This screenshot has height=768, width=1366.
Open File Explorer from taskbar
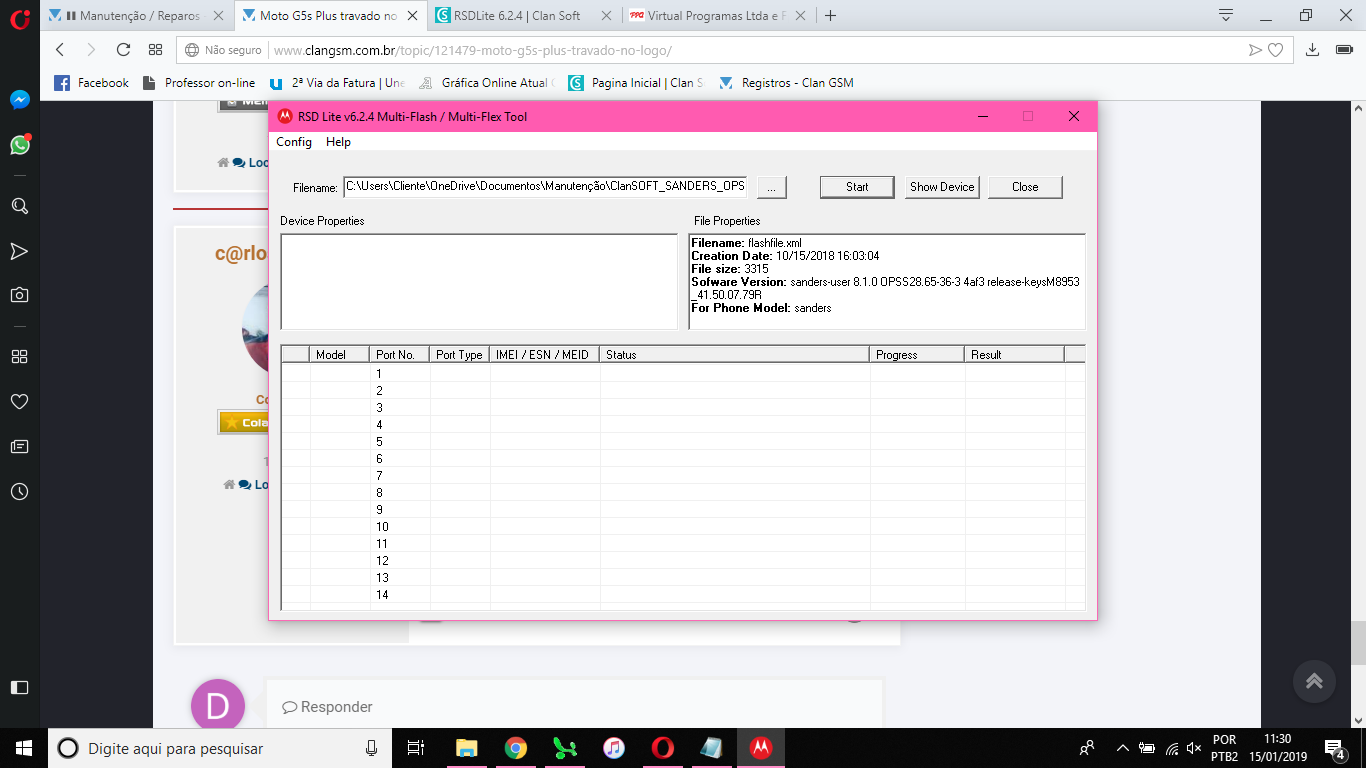(466, 748)
